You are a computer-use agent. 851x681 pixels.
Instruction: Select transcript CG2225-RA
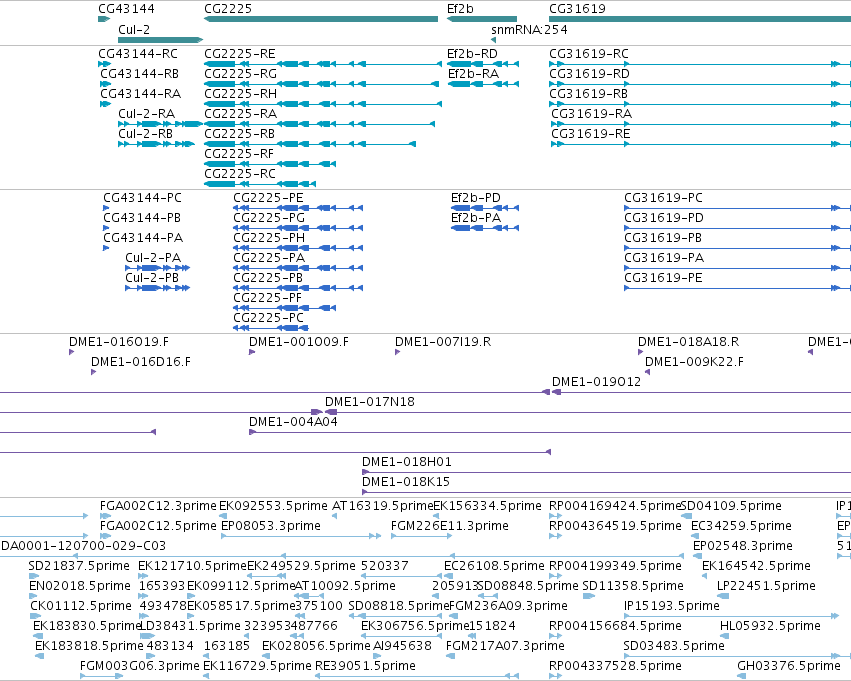click(240, 114)
